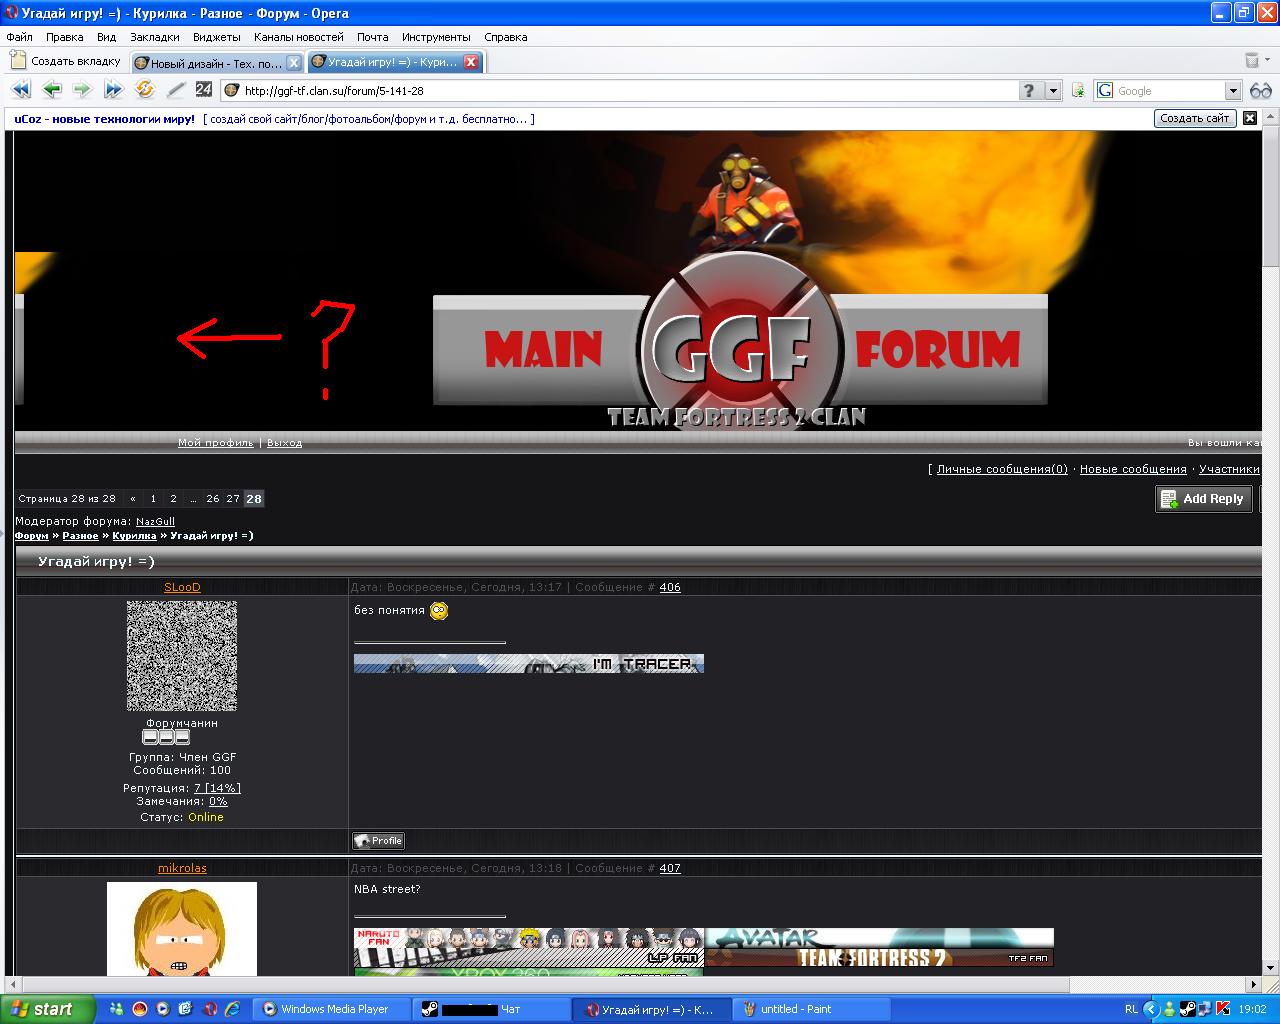Open the Windows Start menu
Image resolution: width=1280 pixels, height=1024 pixels.
(47, 1009)
